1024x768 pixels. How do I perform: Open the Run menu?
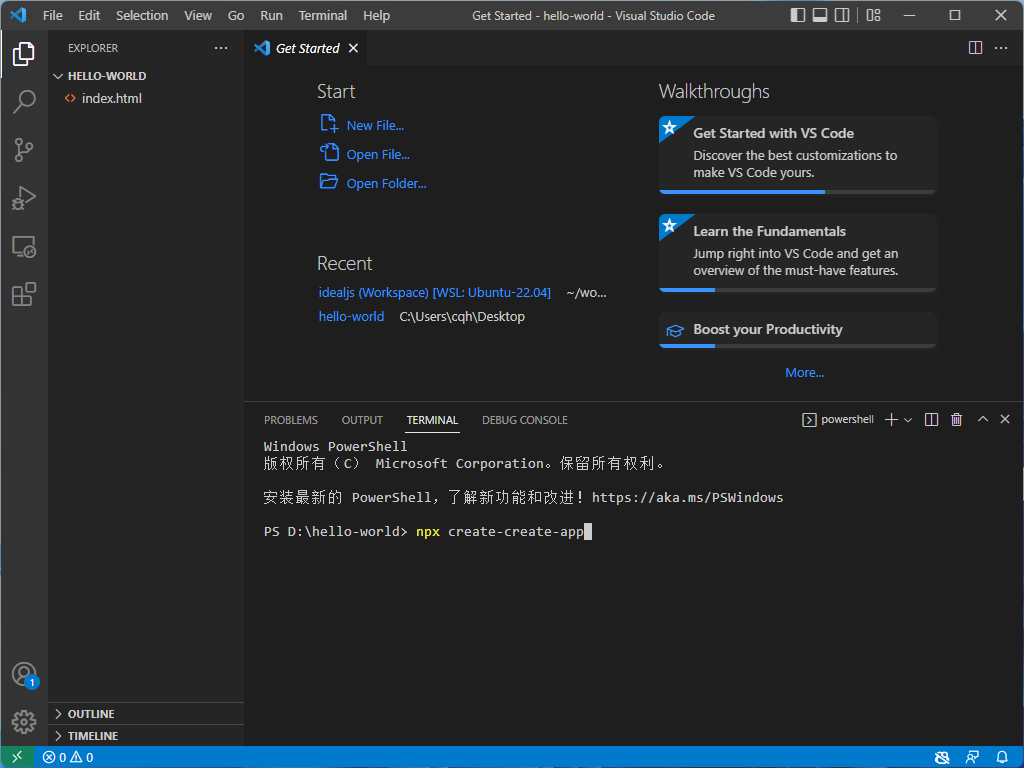pos(271,16)
